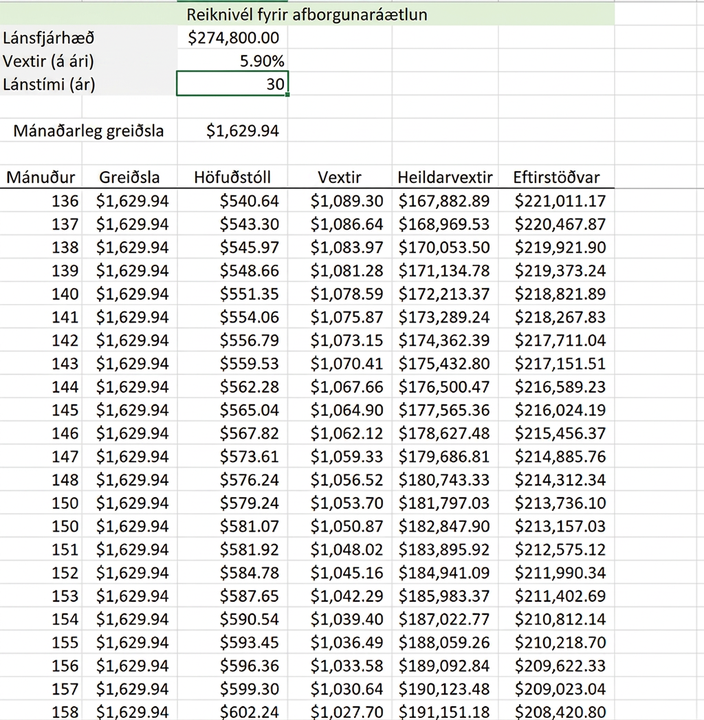
Task: Select principal cell $543.30
Action: 233,224
